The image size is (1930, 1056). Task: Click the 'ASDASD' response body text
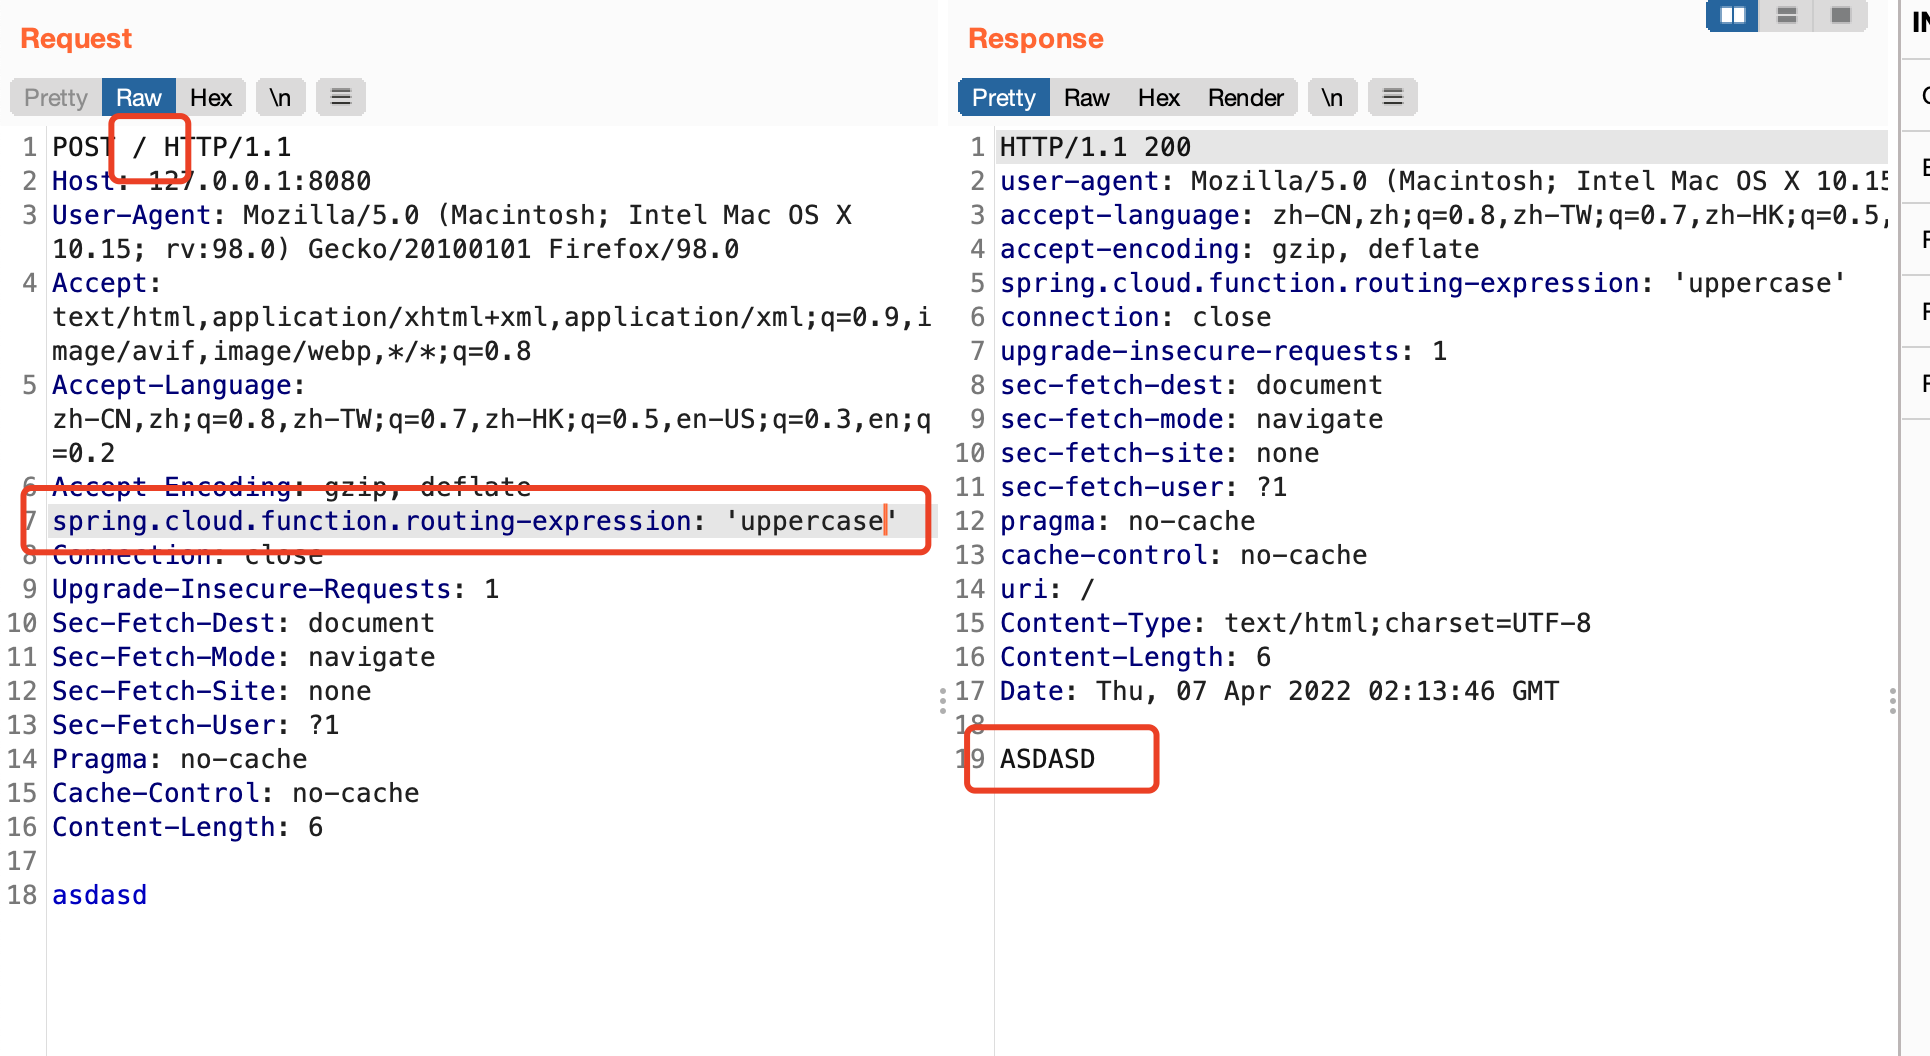click(1048, 759)
